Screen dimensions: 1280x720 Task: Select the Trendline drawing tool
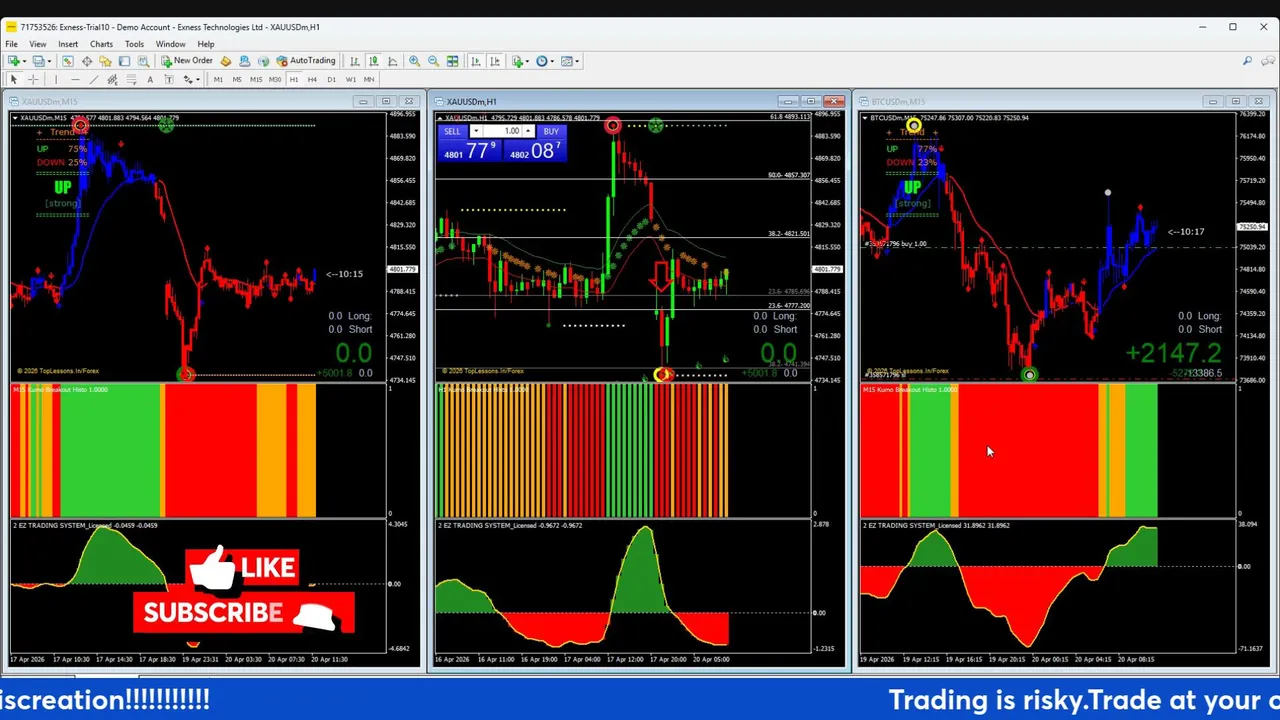click(x=94, y=79)
